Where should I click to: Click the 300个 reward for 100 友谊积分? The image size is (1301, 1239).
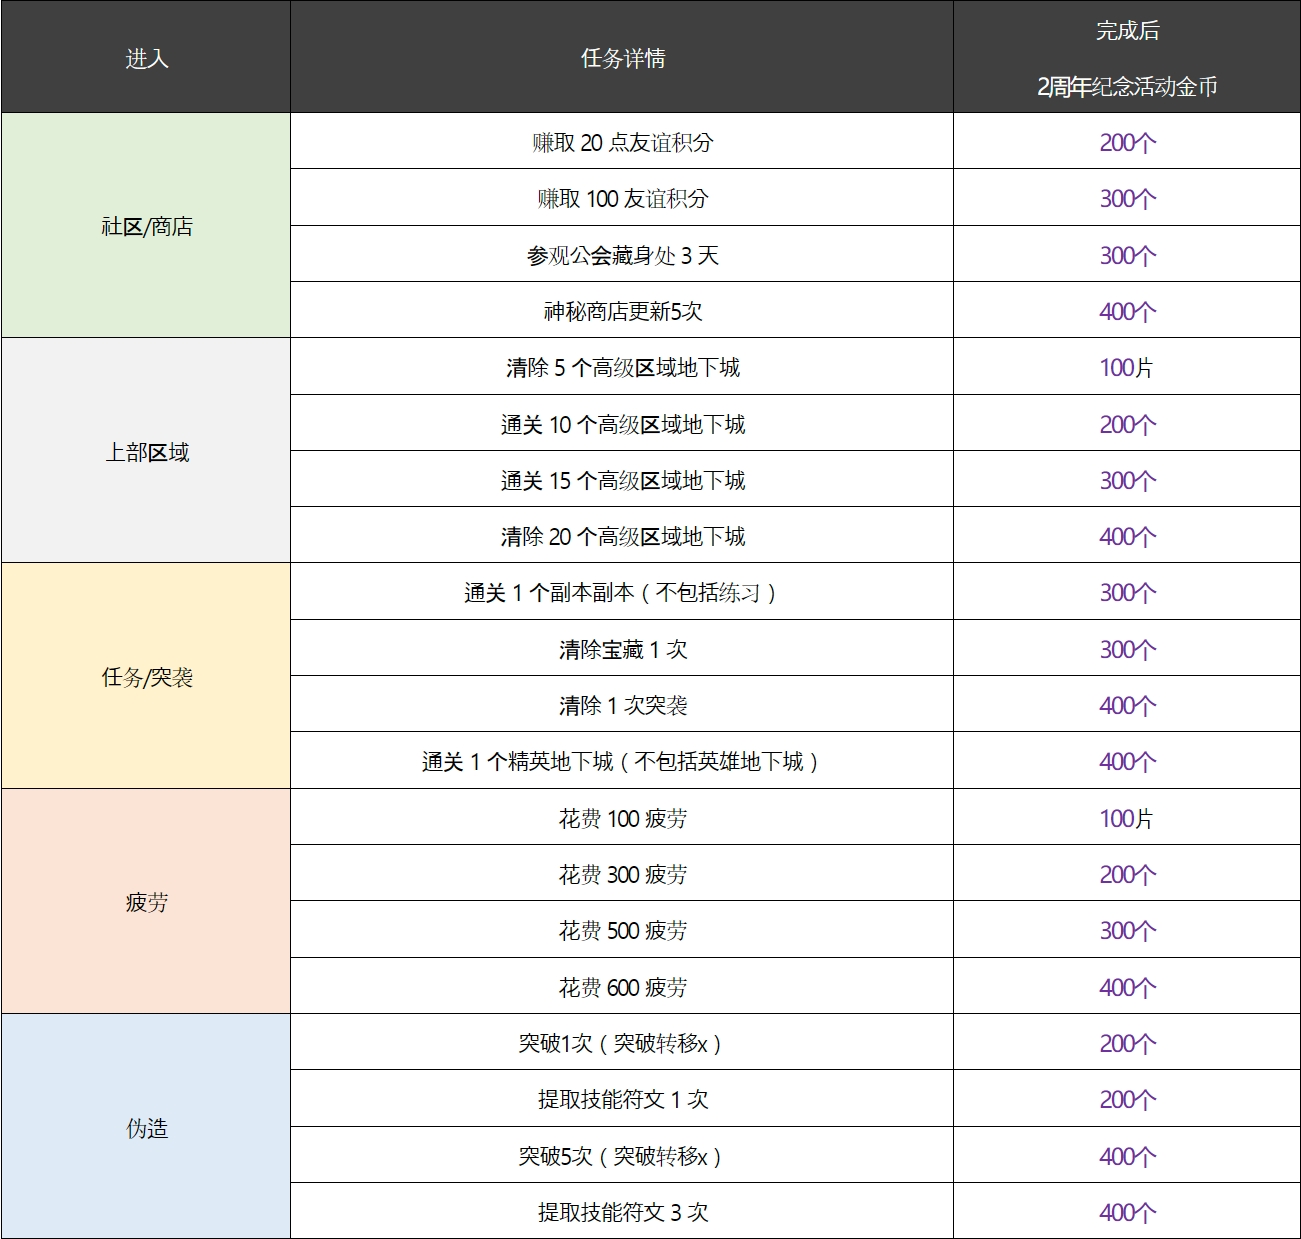point(1127,198)
